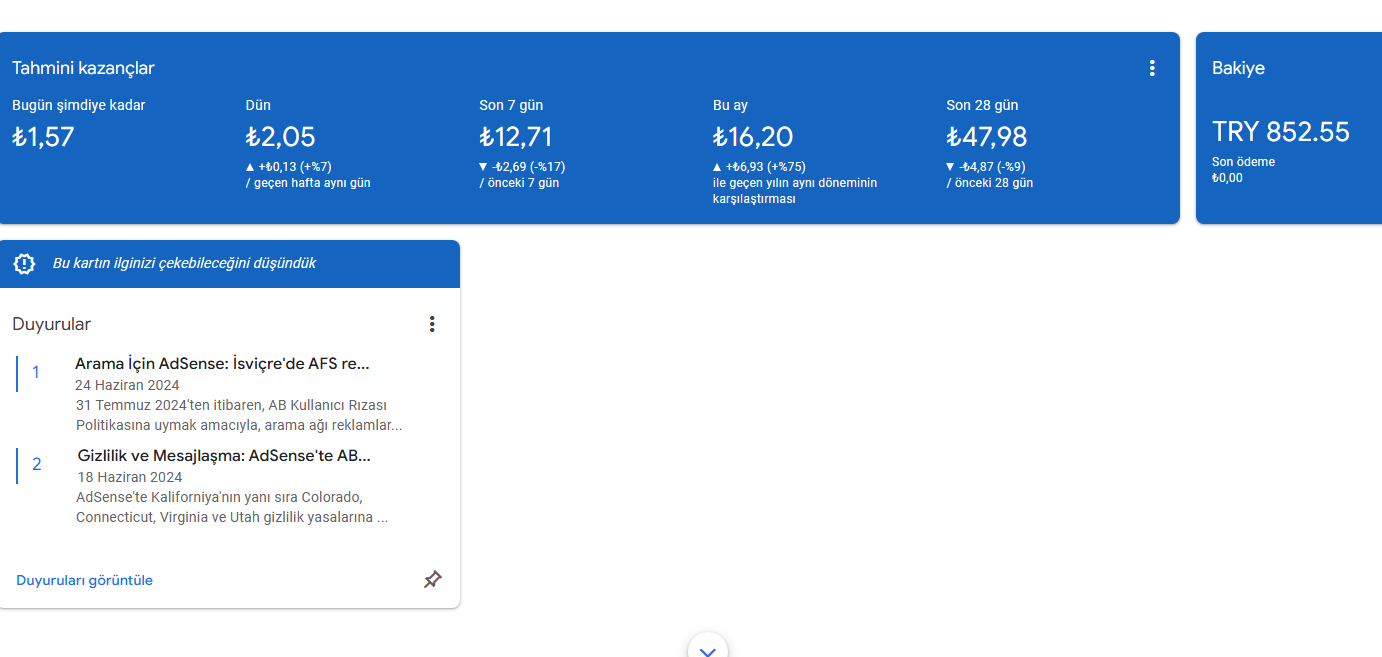The height and width of the screenshot is (657, 1382).
Task: Click the ₺0,00 last payment amount
Action: [1227, 178]
